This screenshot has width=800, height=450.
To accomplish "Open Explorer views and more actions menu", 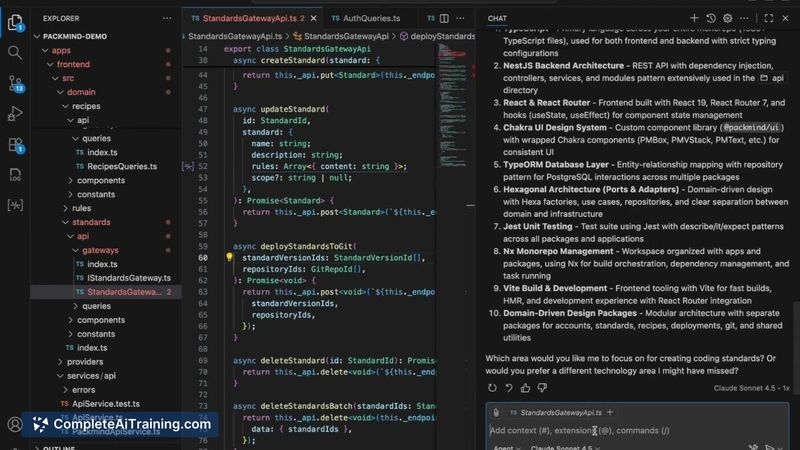I will pyautogui.click(x=167, y=18).
